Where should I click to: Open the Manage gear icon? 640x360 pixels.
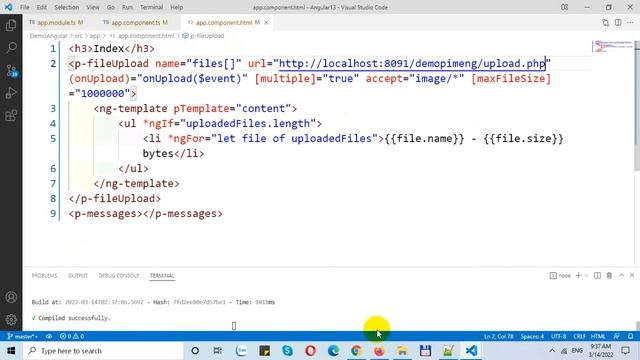coord(11,319)
